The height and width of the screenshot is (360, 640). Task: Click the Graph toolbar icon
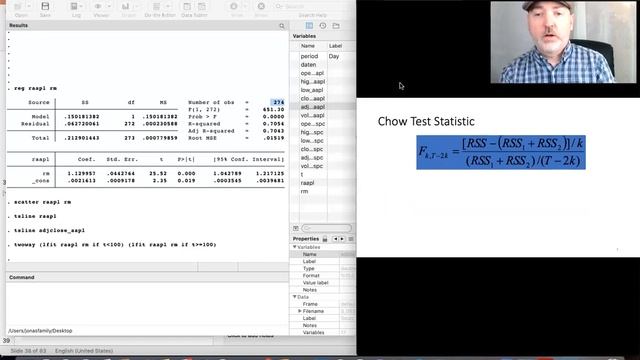(x=125, y=7)
